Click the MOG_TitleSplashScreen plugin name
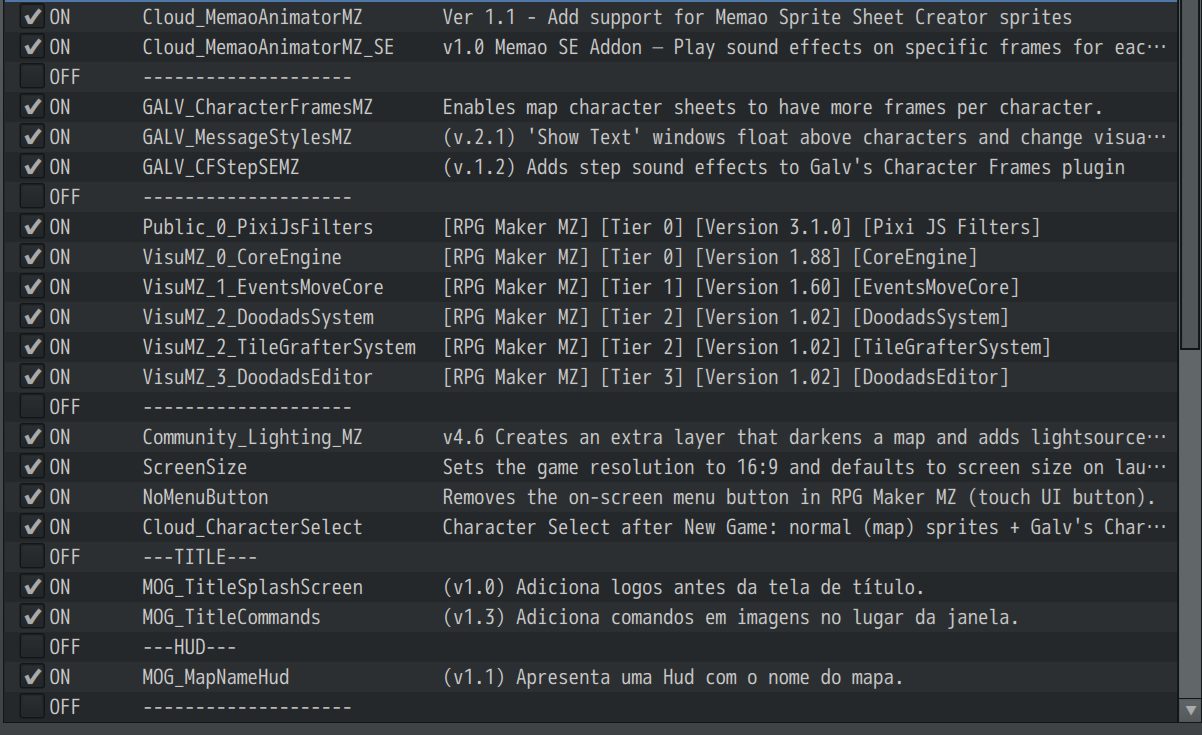This screenshot has height=735, width=1202. point(252,587)
